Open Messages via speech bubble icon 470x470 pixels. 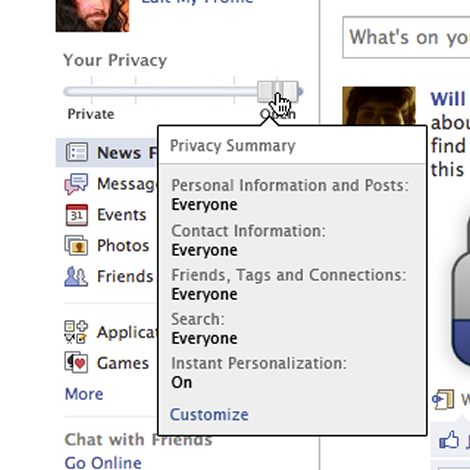click(76, 184)
